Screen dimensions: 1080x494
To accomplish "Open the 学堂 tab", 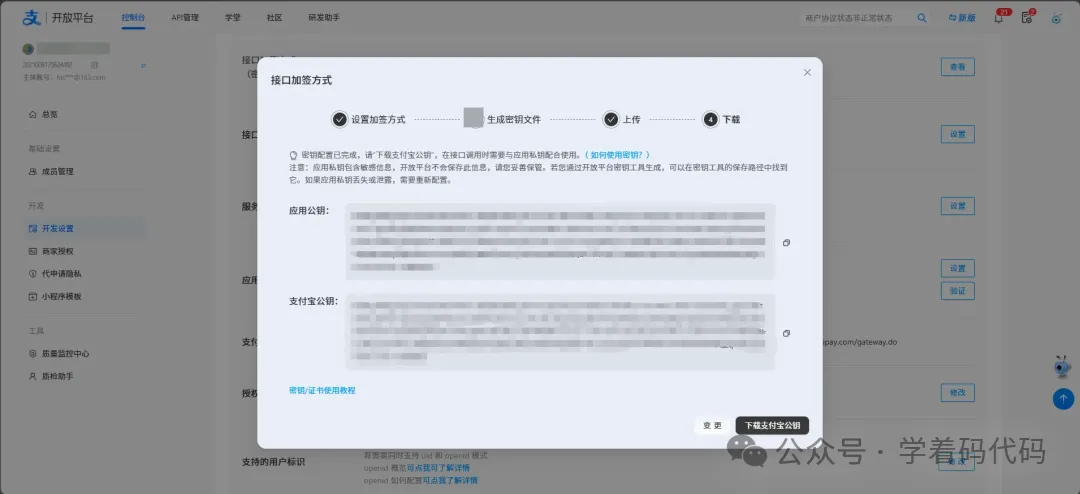I will pyautogui.click(x=233, y=18).
